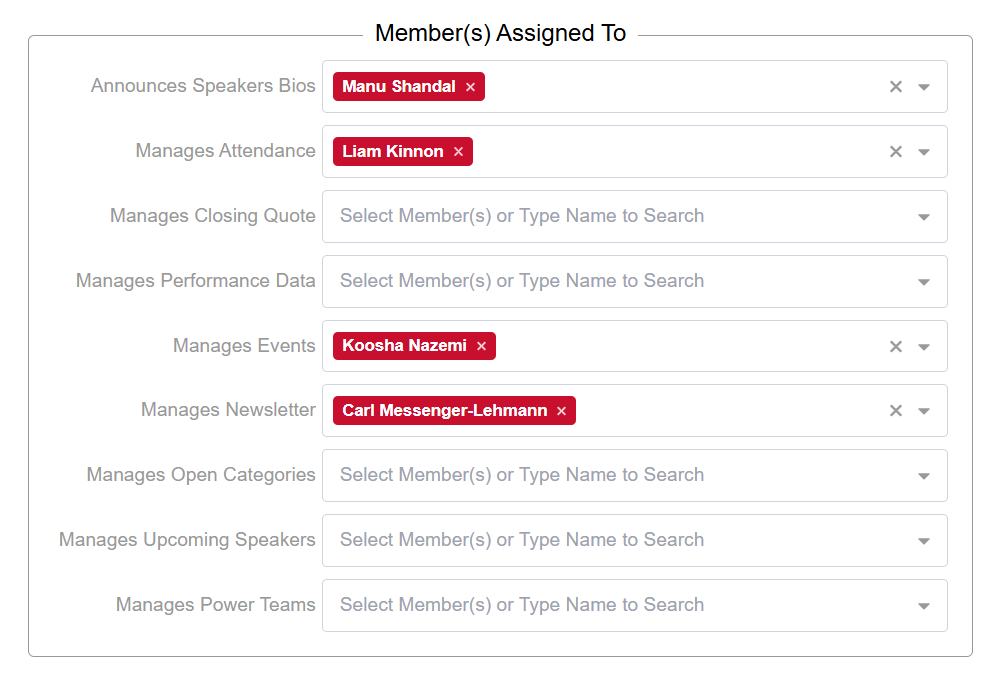Open Manages Upcoming Speakers dropdown arrow
Viewport: 1002px width, 676px height.
point(924,541)
